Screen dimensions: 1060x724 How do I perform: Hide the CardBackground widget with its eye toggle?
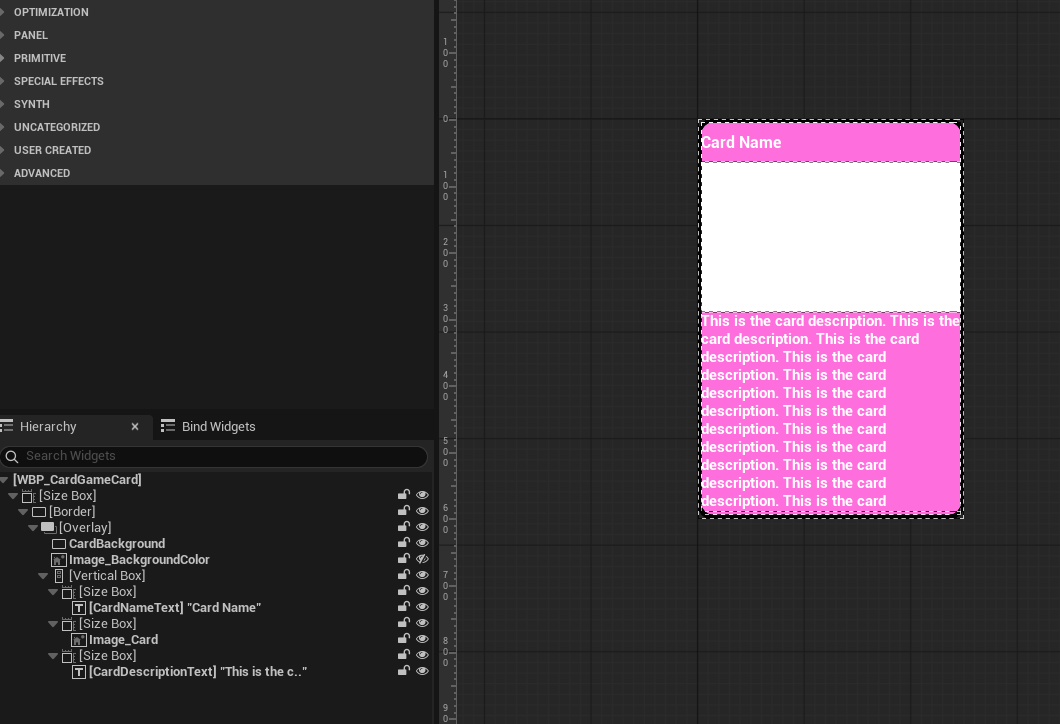pos(422,542)
